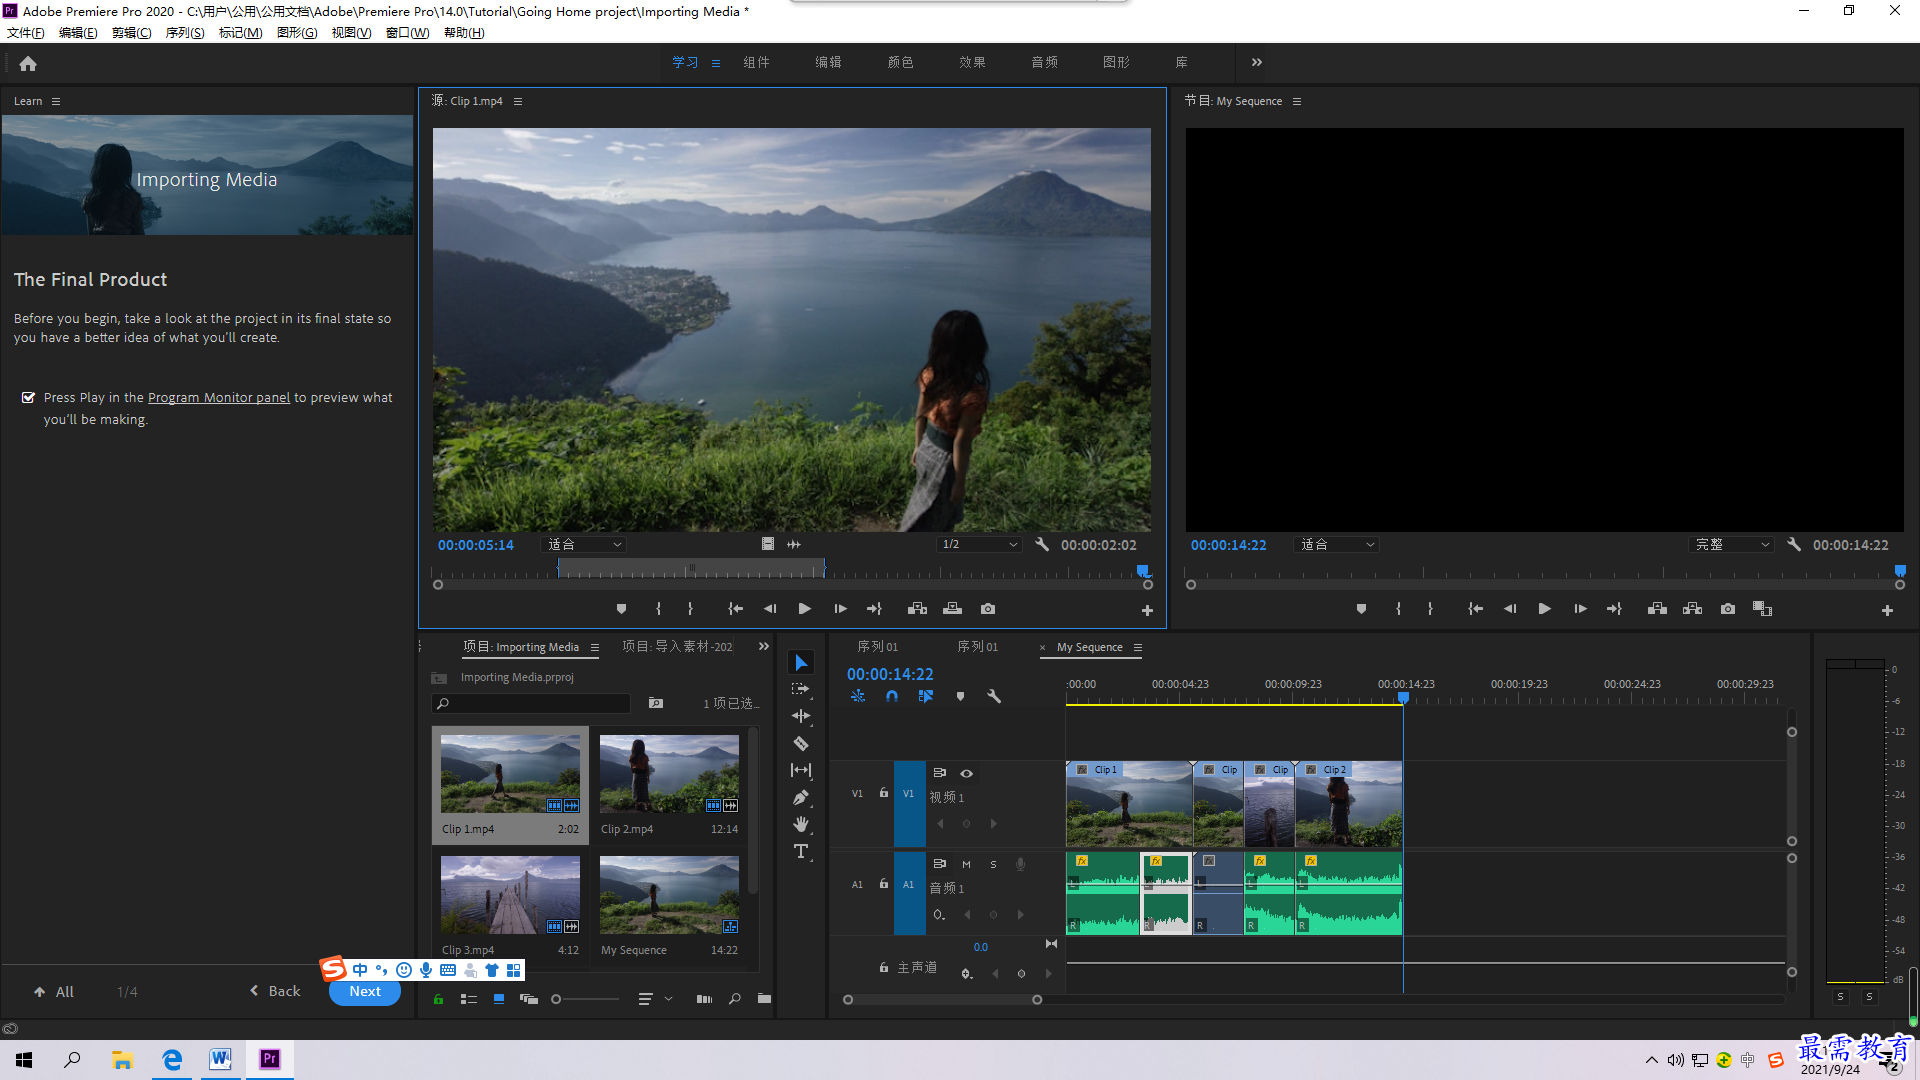Image resolution: width=1920 pixels, height=1080 pixels.
Task: Open Source panel menu
Action: pyautogui.click(x=518, y=101)
